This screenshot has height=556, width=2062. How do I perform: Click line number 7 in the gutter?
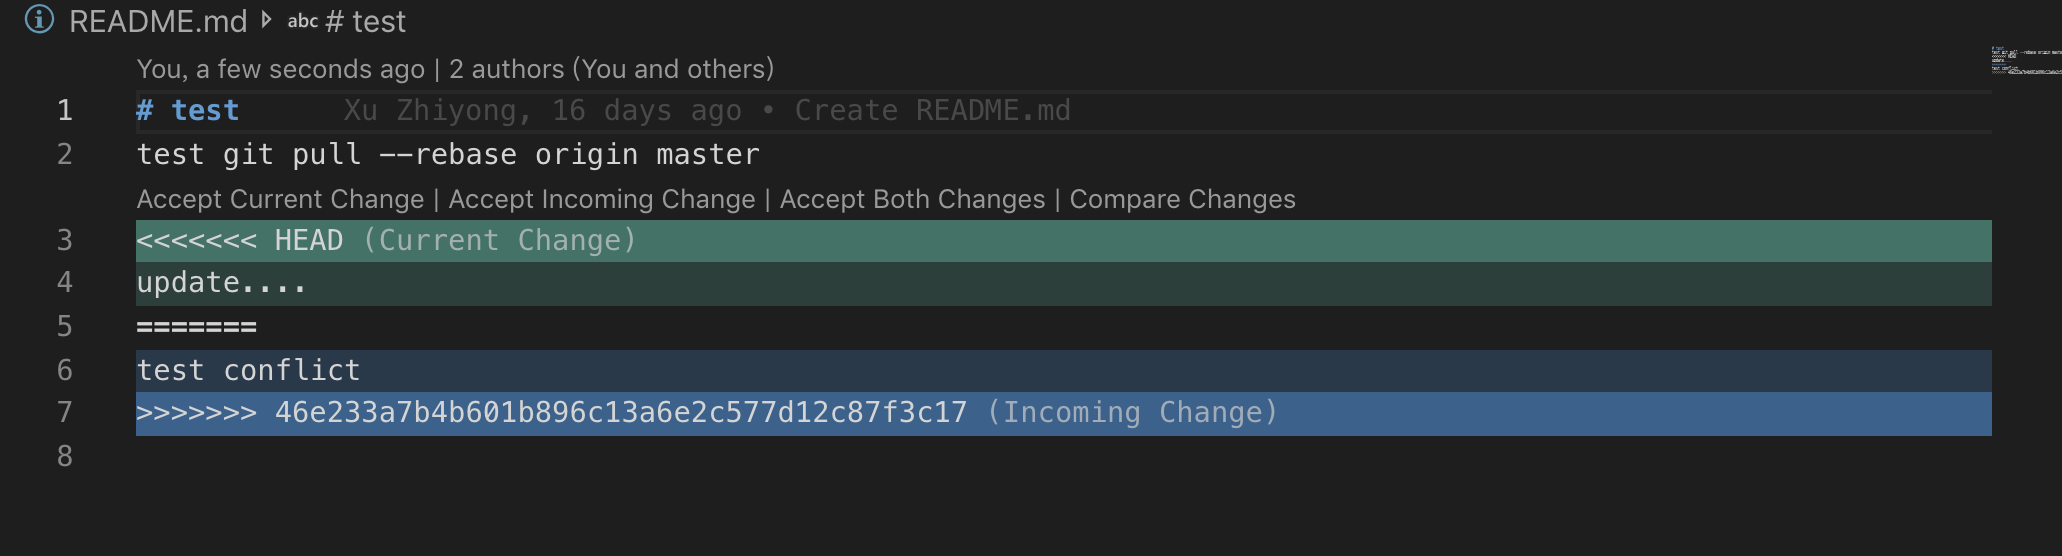[x=65, y=412]
